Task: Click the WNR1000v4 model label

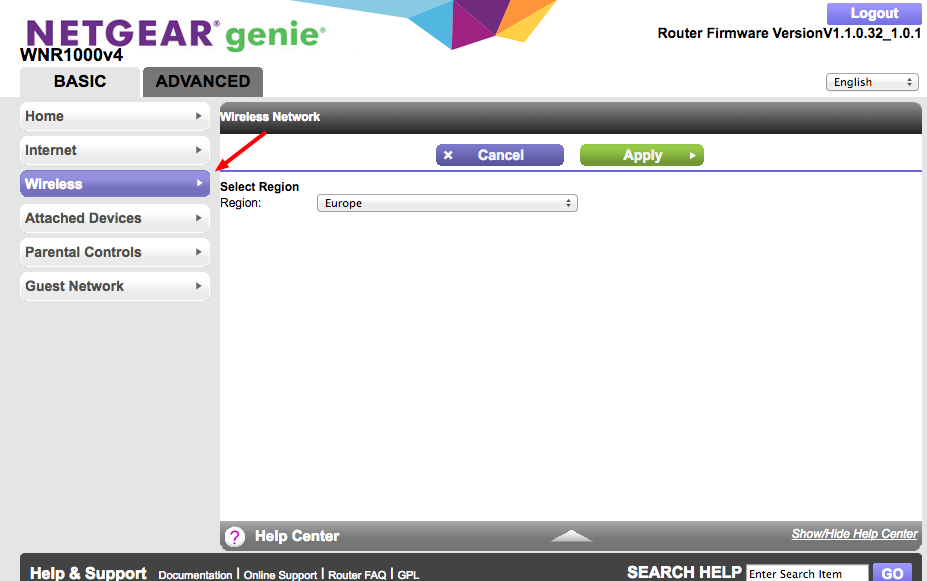Action: [72, 56]
